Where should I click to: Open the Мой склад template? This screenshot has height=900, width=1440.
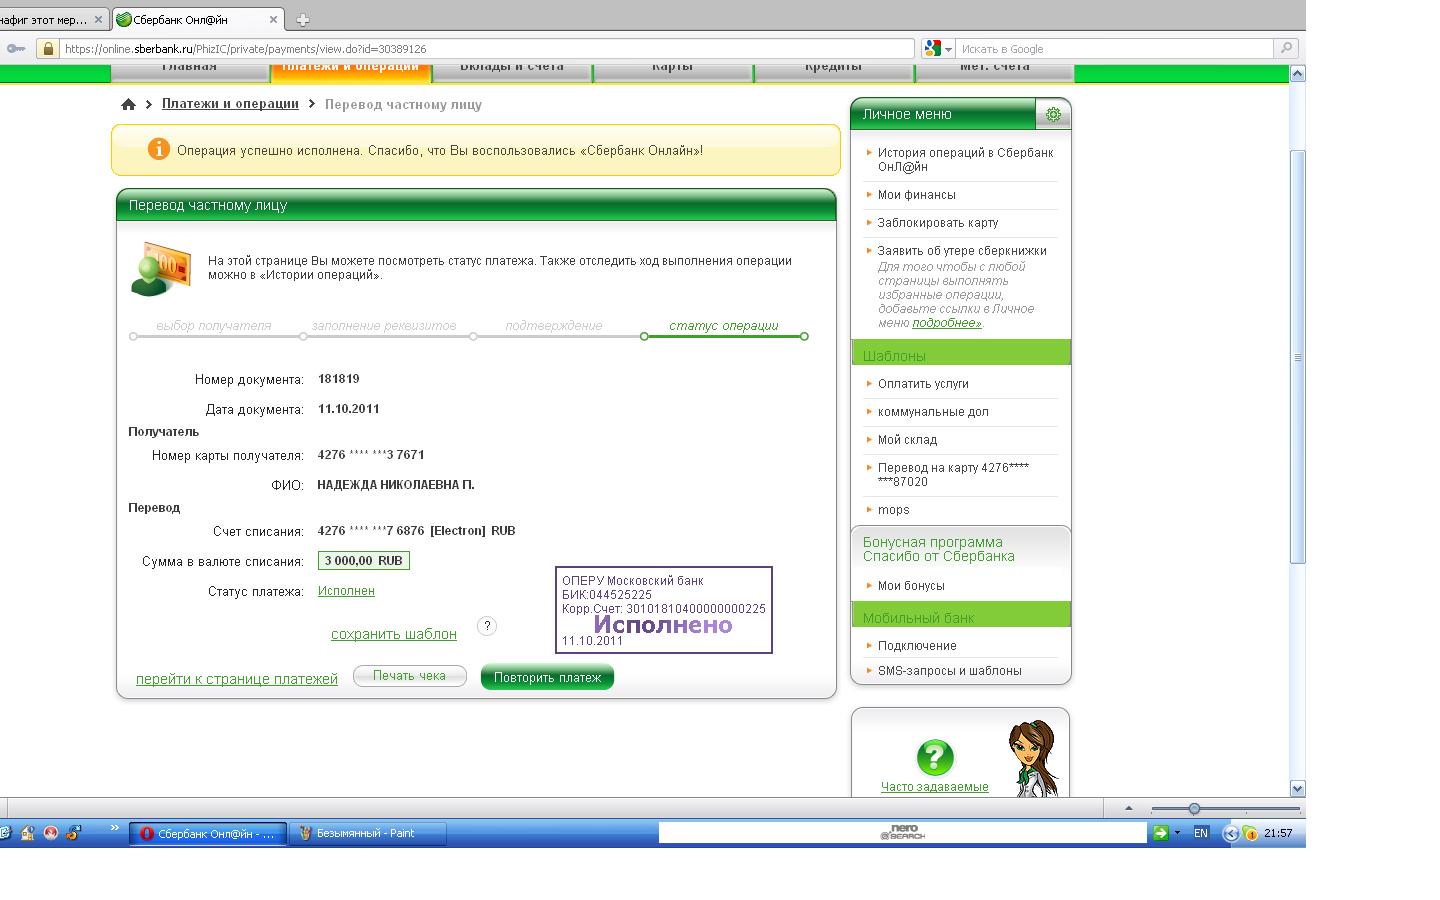point(907,440)
